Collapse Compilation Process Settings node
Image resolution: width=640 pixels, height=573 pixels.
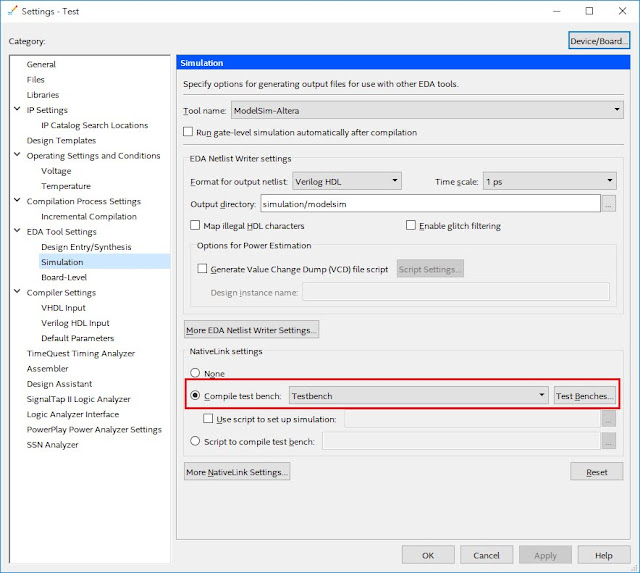pos(17,201)
